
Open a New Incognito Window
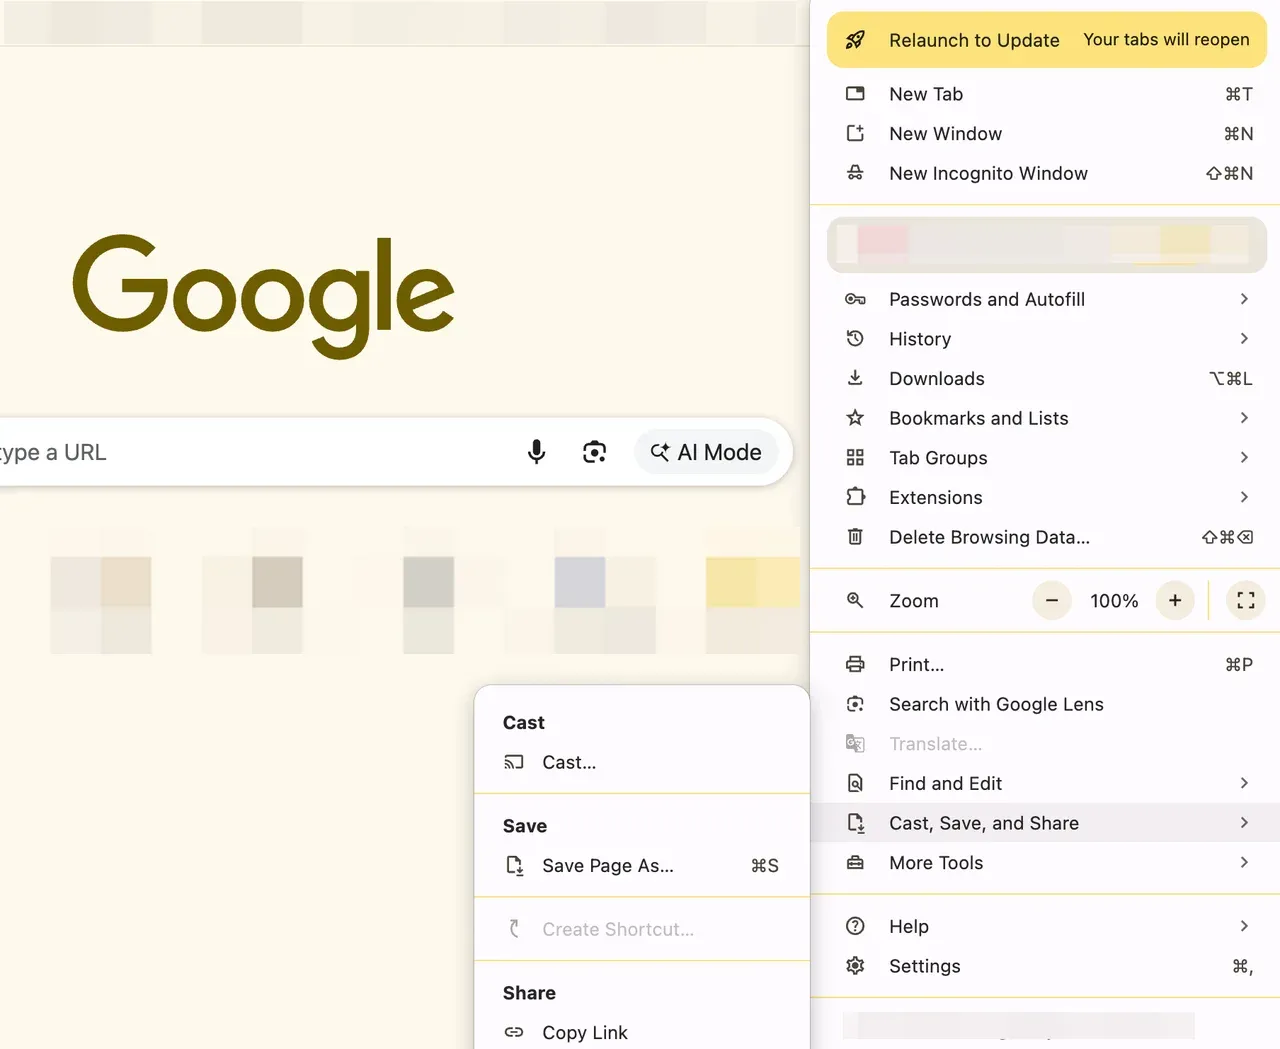[1046, 173]
